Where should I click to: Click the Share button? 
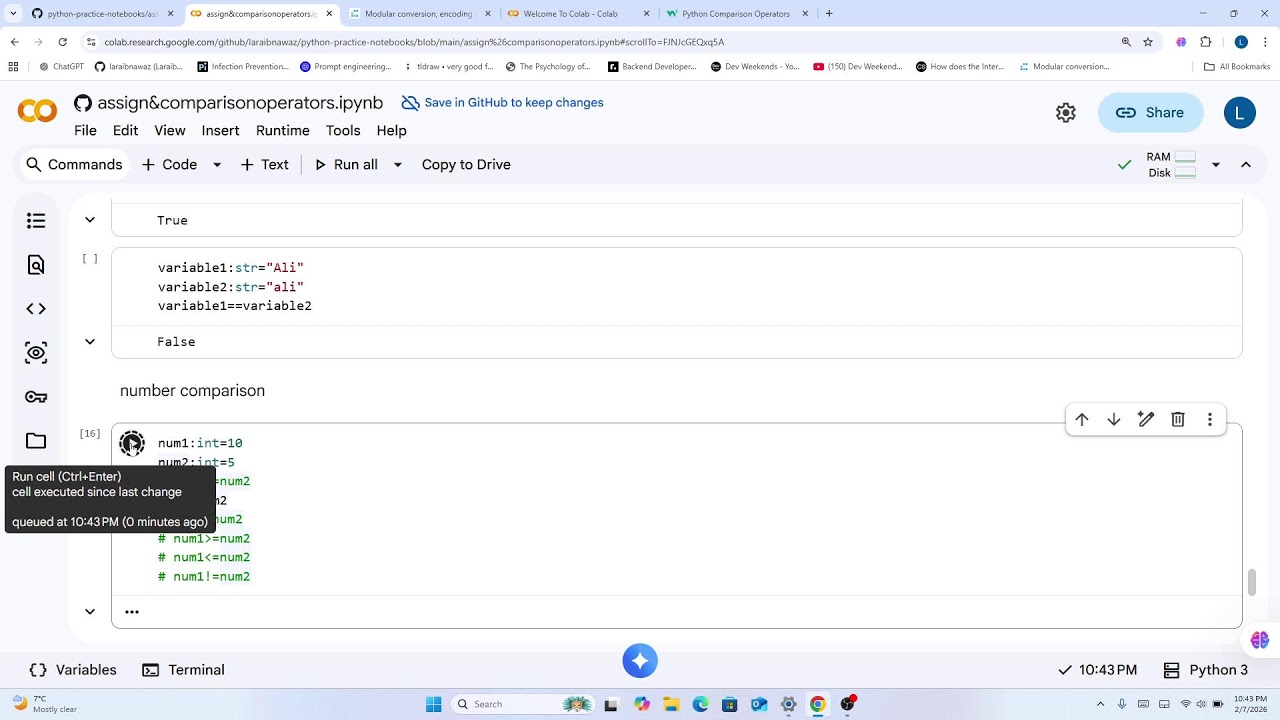pos(1150,113)
